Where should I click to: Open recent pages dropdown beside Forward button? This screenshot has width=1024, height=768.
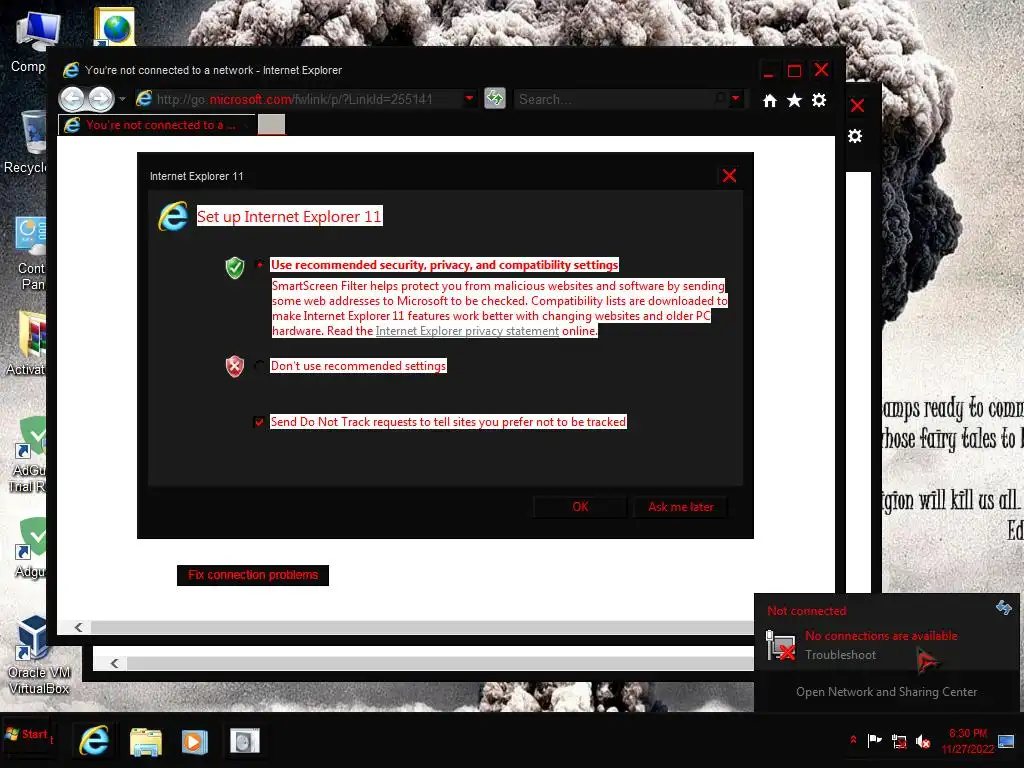(122, 99)
